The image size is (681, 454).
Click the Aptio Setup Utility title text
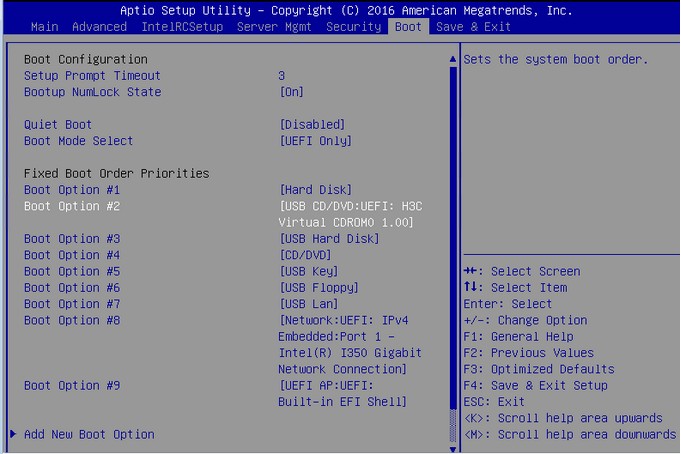(346, 10)
